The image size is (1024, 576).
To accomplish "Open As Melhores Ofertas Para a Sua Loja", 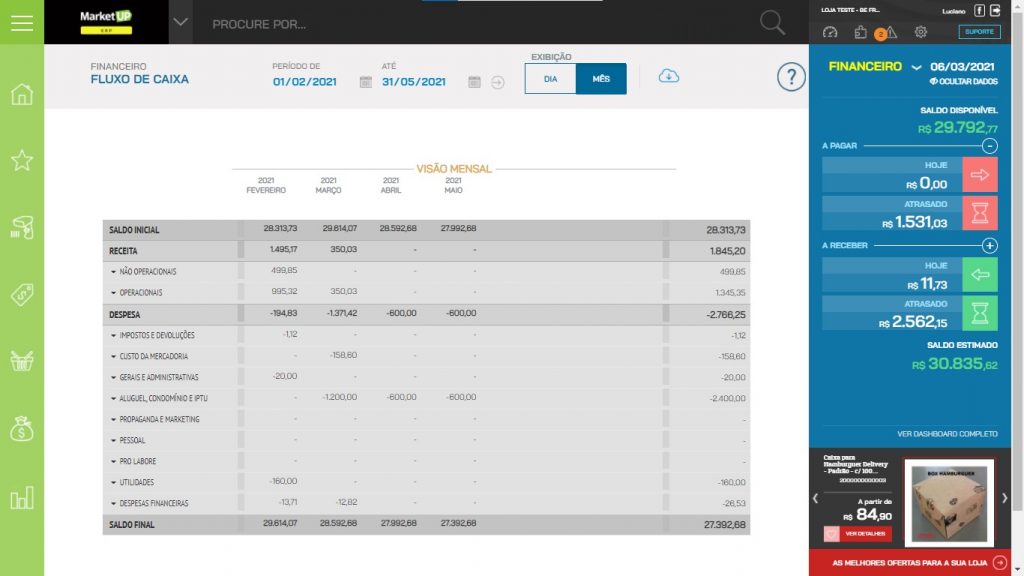I will pyautogui.click(x=910, y=562).
